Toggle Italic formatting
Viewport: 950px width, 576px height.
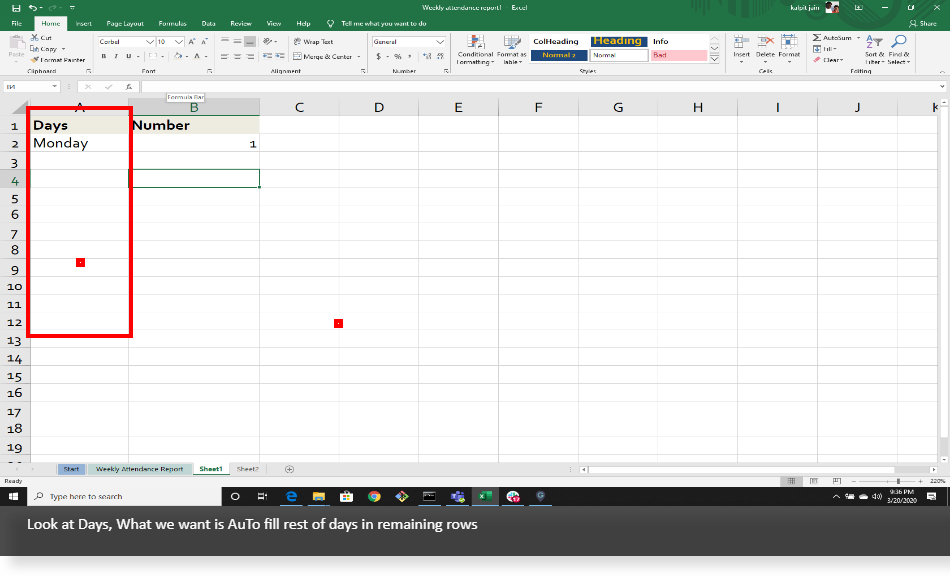pyautogui.click(x=117, y=54)
